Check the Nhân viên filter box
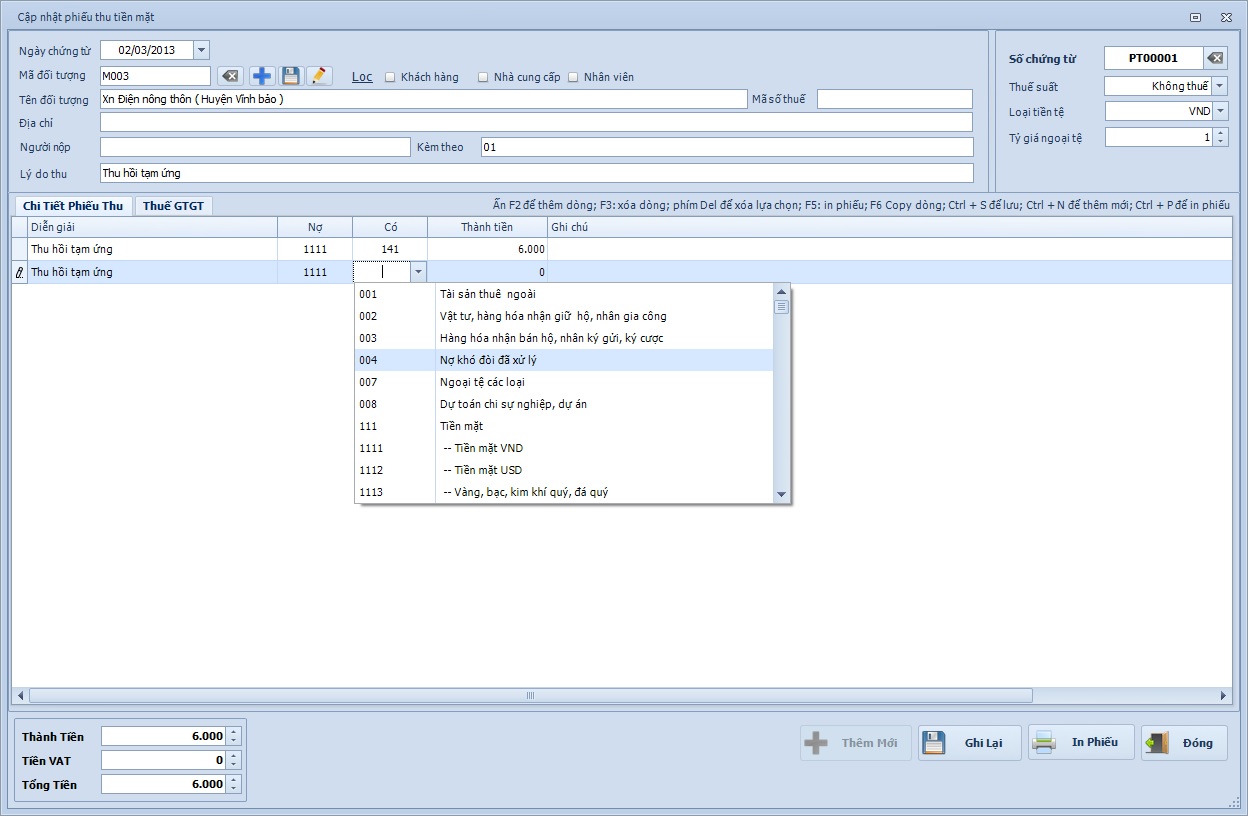The width and height of the screenshot is (1248, 816). (574, 77)
